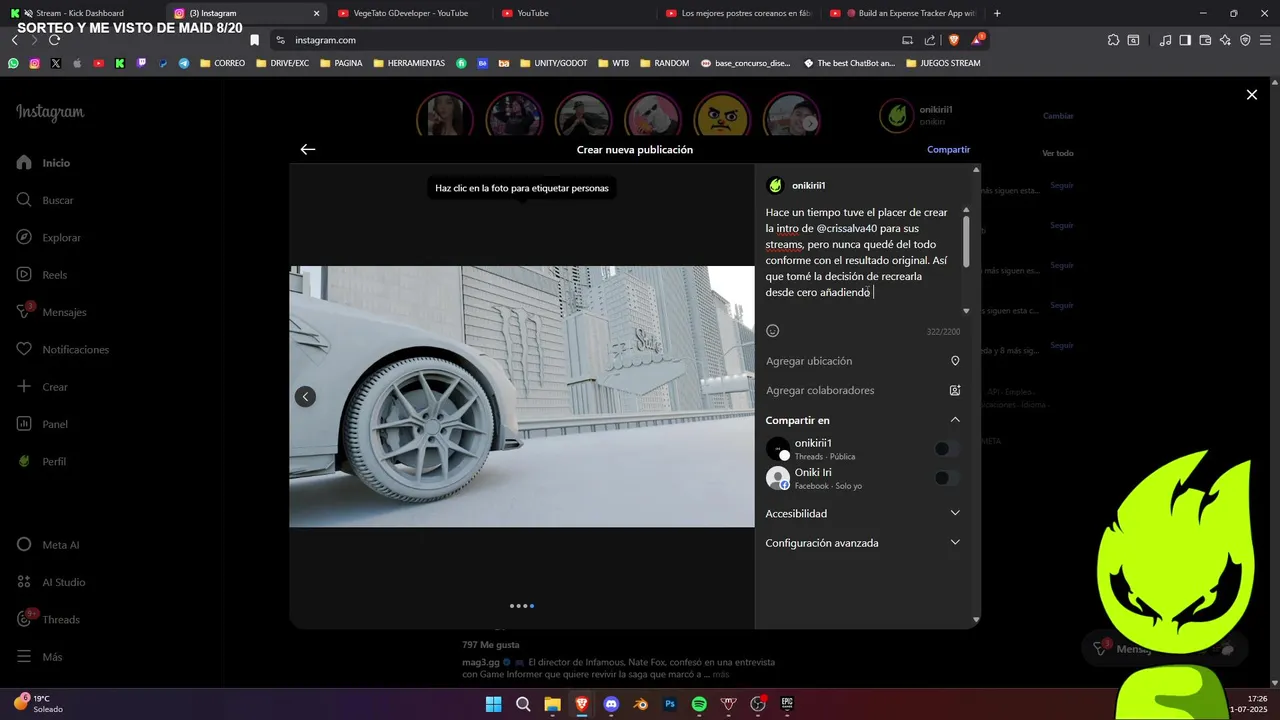Click the Brave Shields icon in the address bar
Screen dimensions: 1280x720
click(954, 40)
